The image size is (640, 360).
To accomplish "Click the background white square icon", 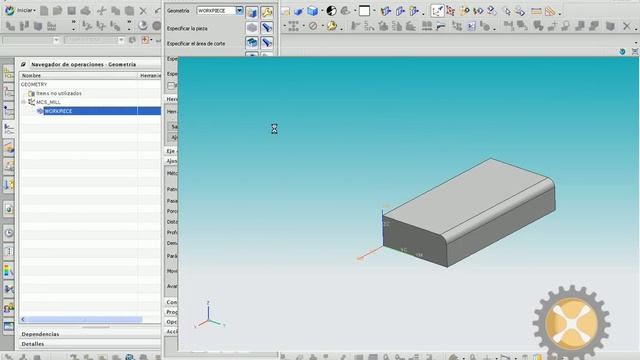I will click(364, 11).
